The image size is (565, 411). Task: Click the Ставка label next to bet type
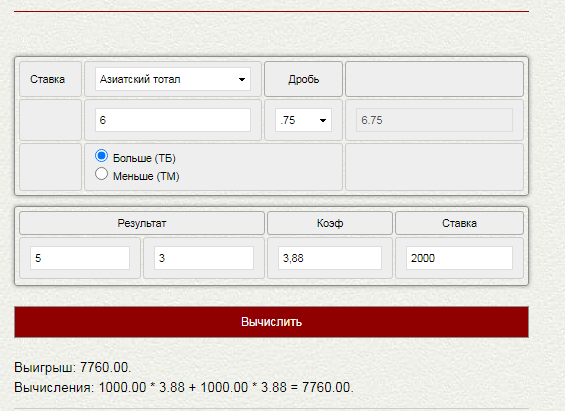[48, 79]
